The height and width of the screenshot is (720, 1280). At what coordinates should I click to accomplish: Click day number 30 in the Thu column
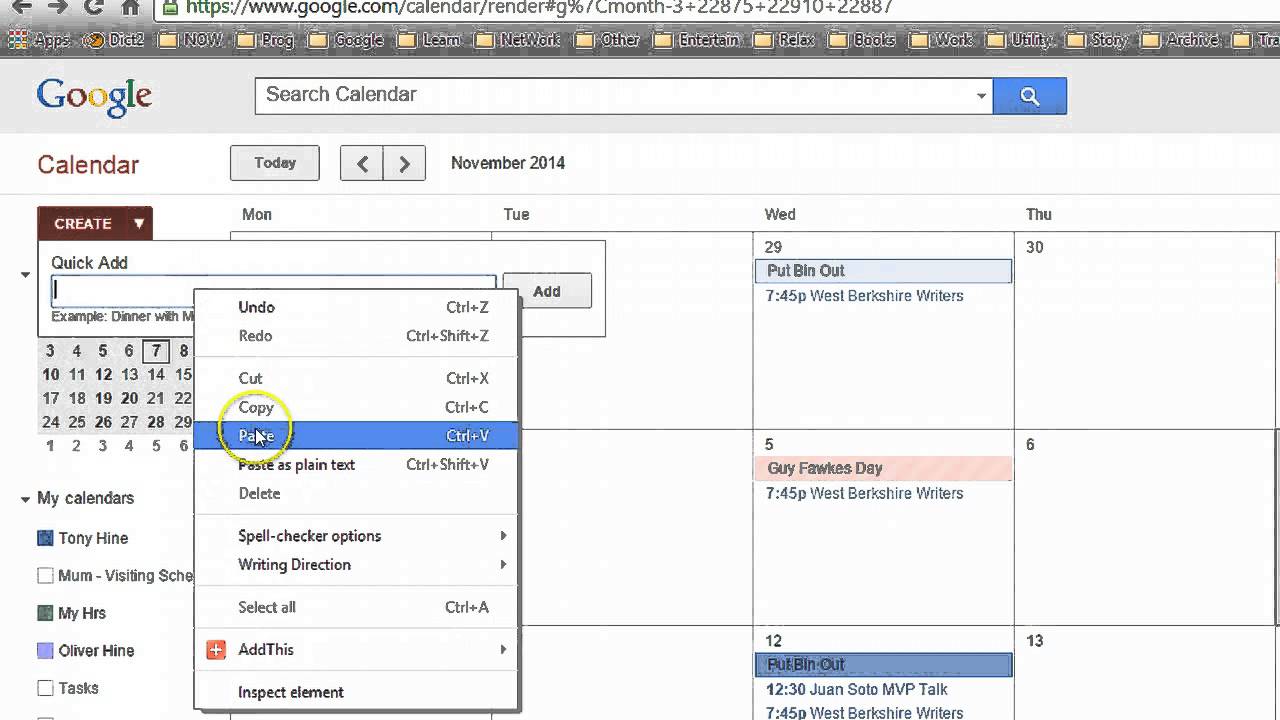click(1034, 247)
